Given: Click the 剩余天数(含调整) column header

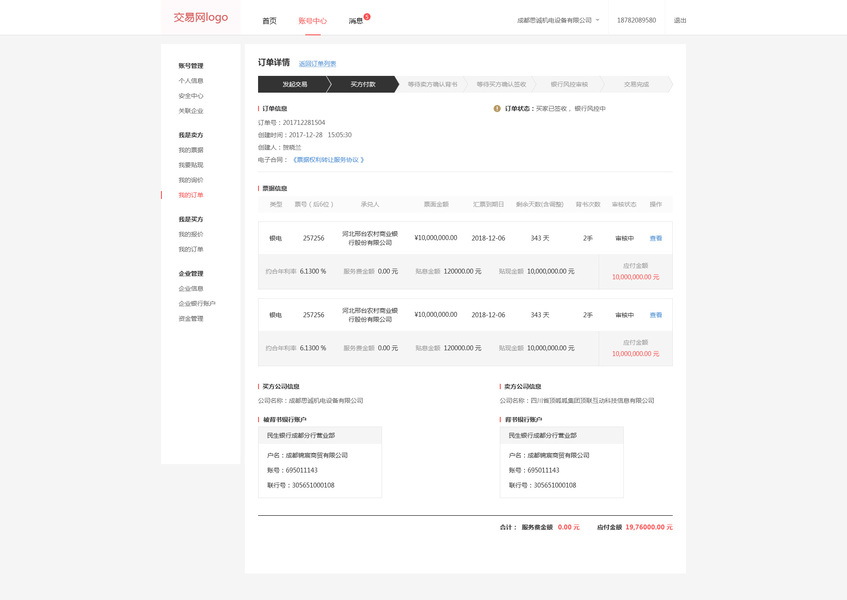Looking at the screenshot, I should point(540,204).
